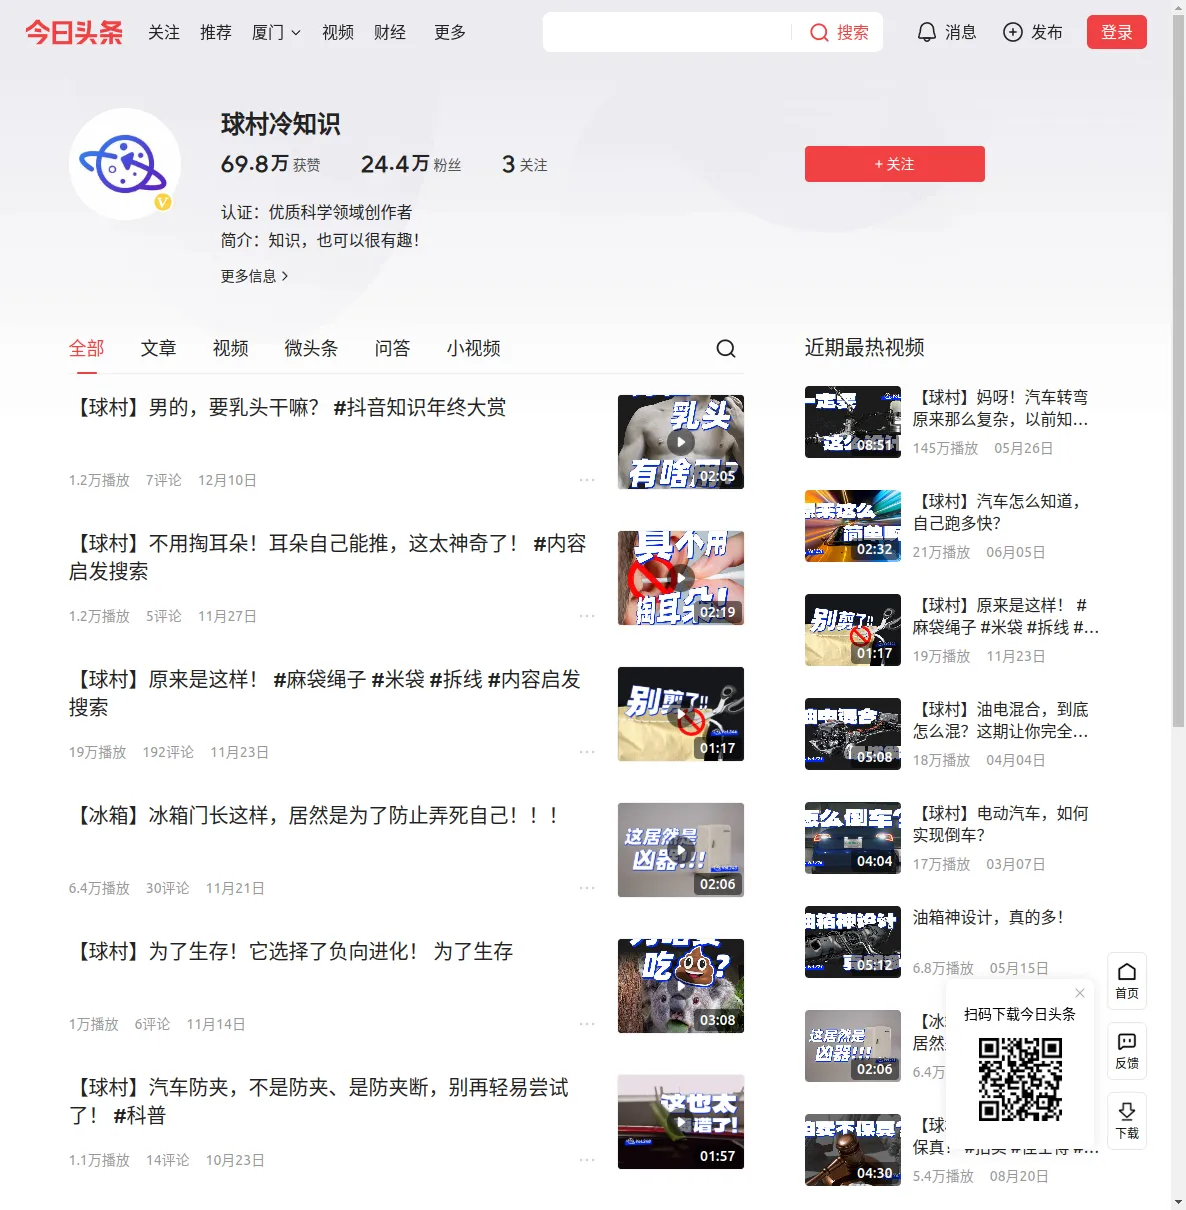The width and height of the screenshot is (1186, 1210).
Task: Play the 01:17 别剪了 feed thumbnail
Action: pyautogui.click(x=681, y=714)
